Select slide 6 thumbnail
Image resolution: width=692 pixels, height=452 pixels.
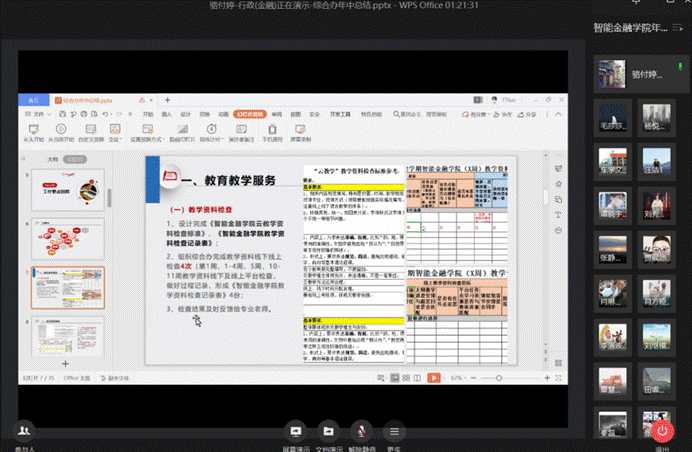click(68, 239)
